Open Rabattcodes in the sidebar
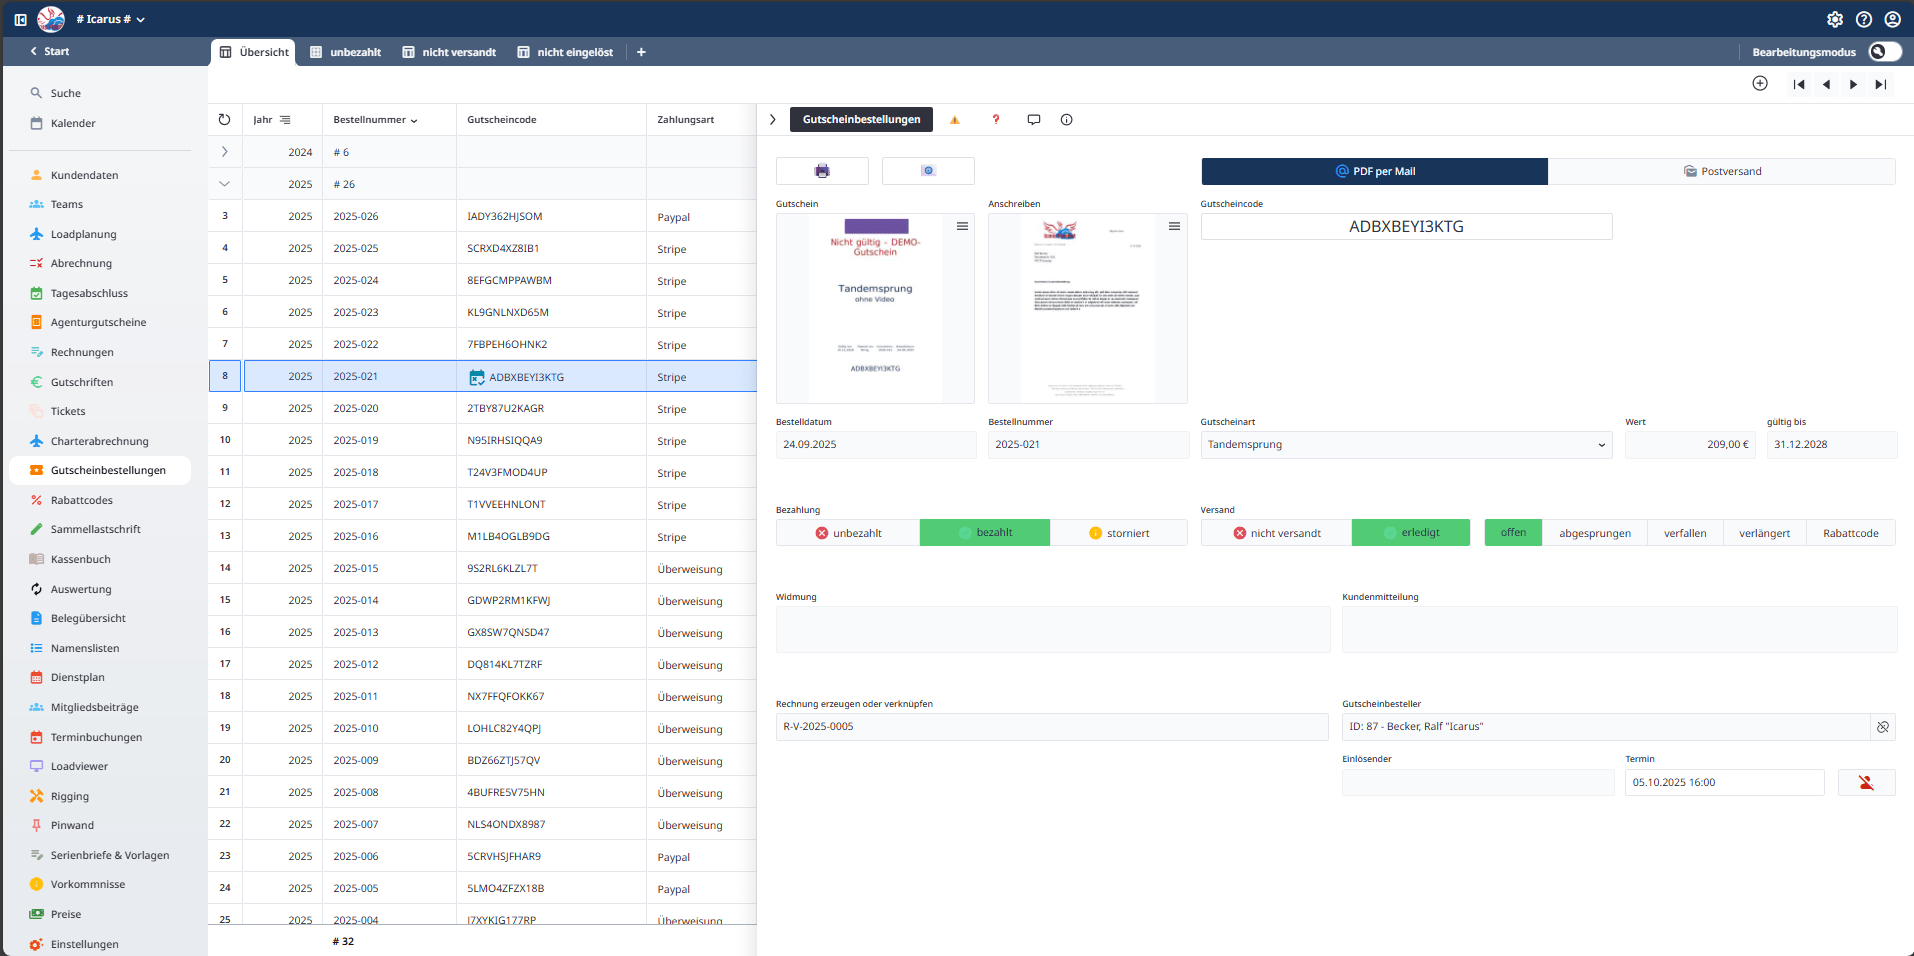 82,500
